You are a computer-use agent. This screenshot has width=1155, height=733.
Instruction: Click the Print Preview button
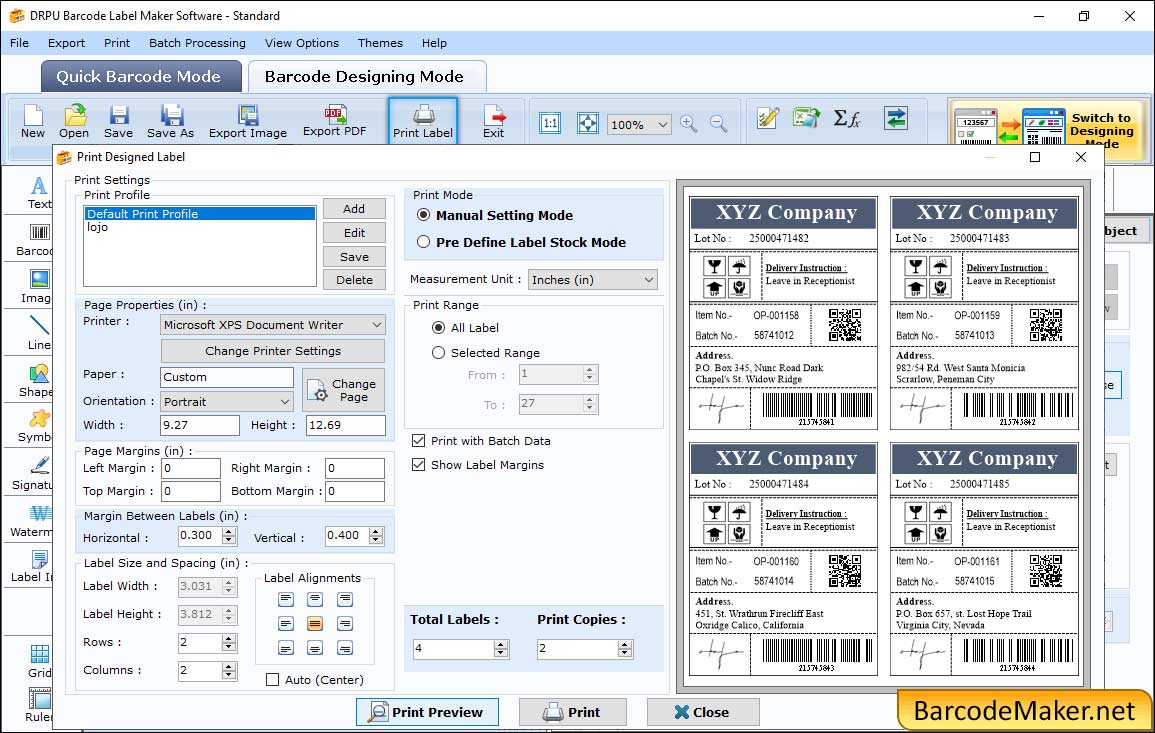(427, 712)
